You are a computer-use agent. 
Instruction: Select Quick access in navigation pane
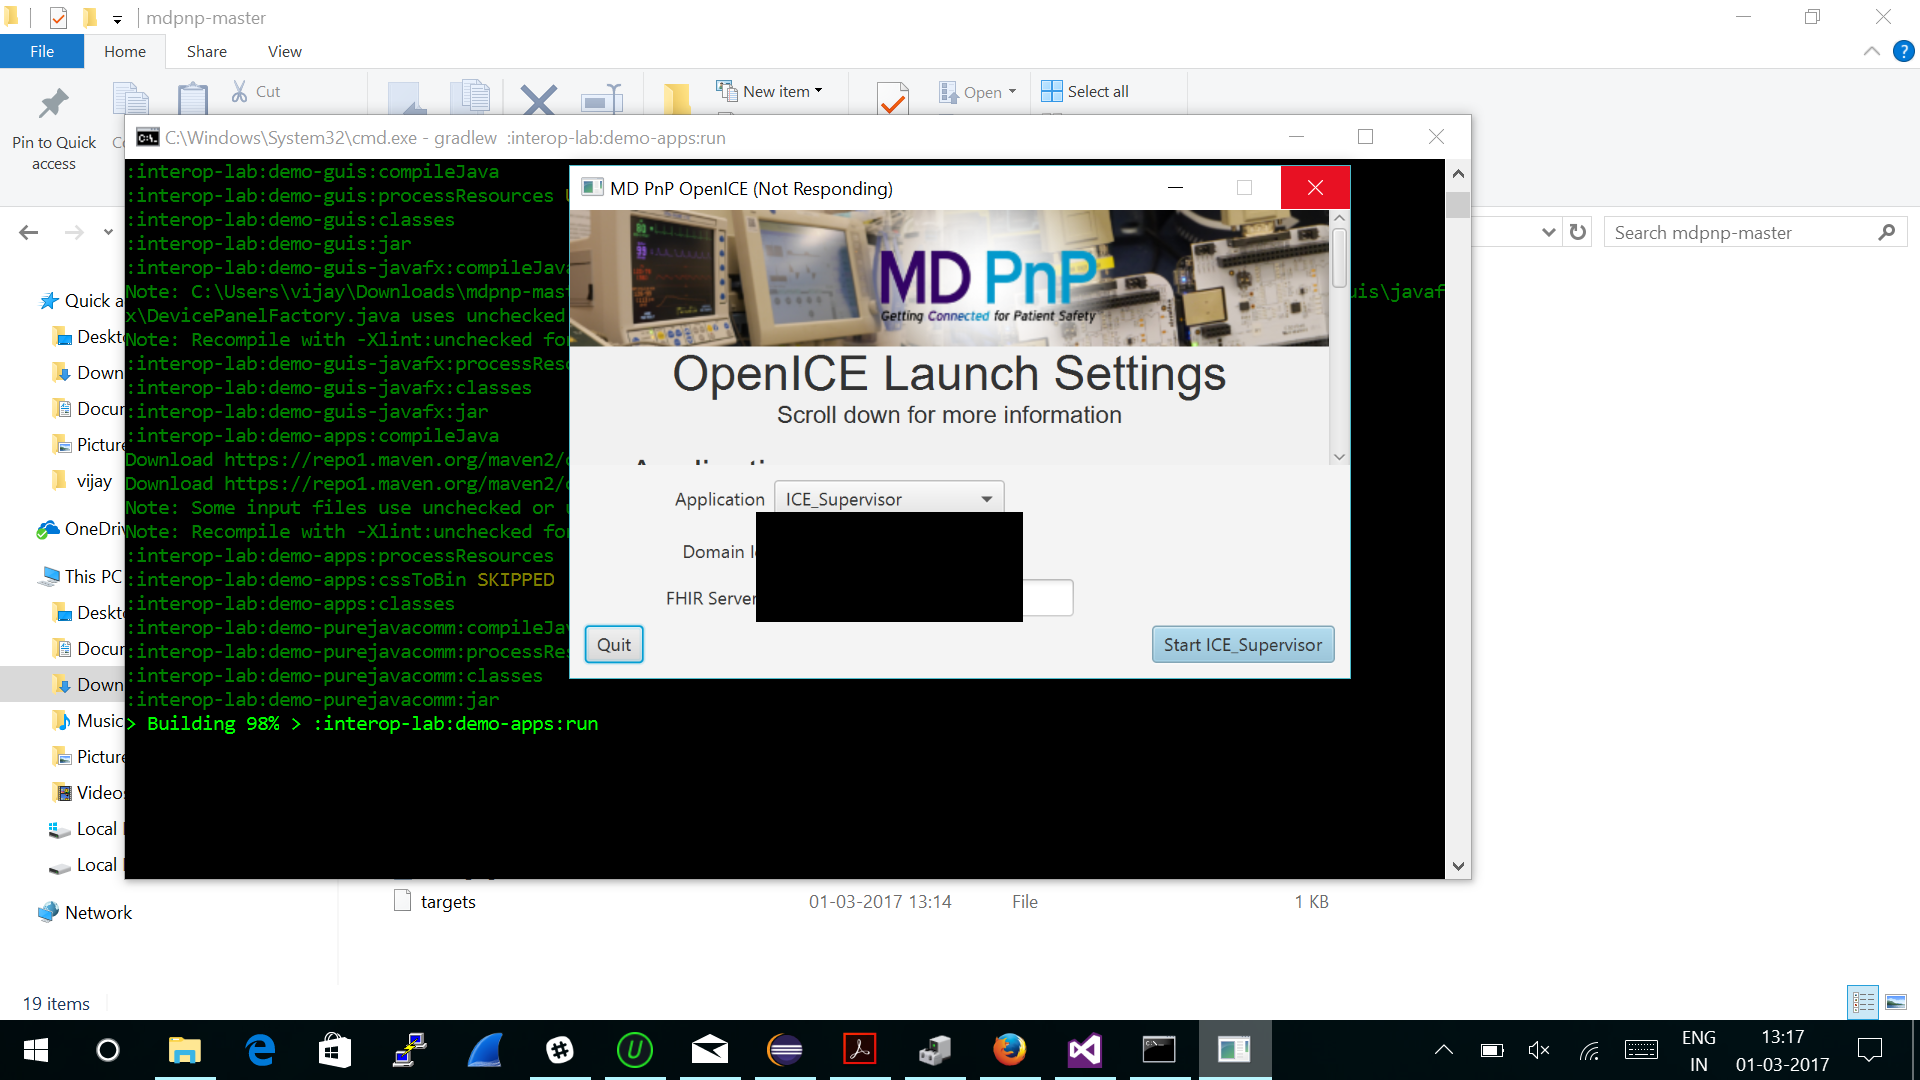point(80,301)
